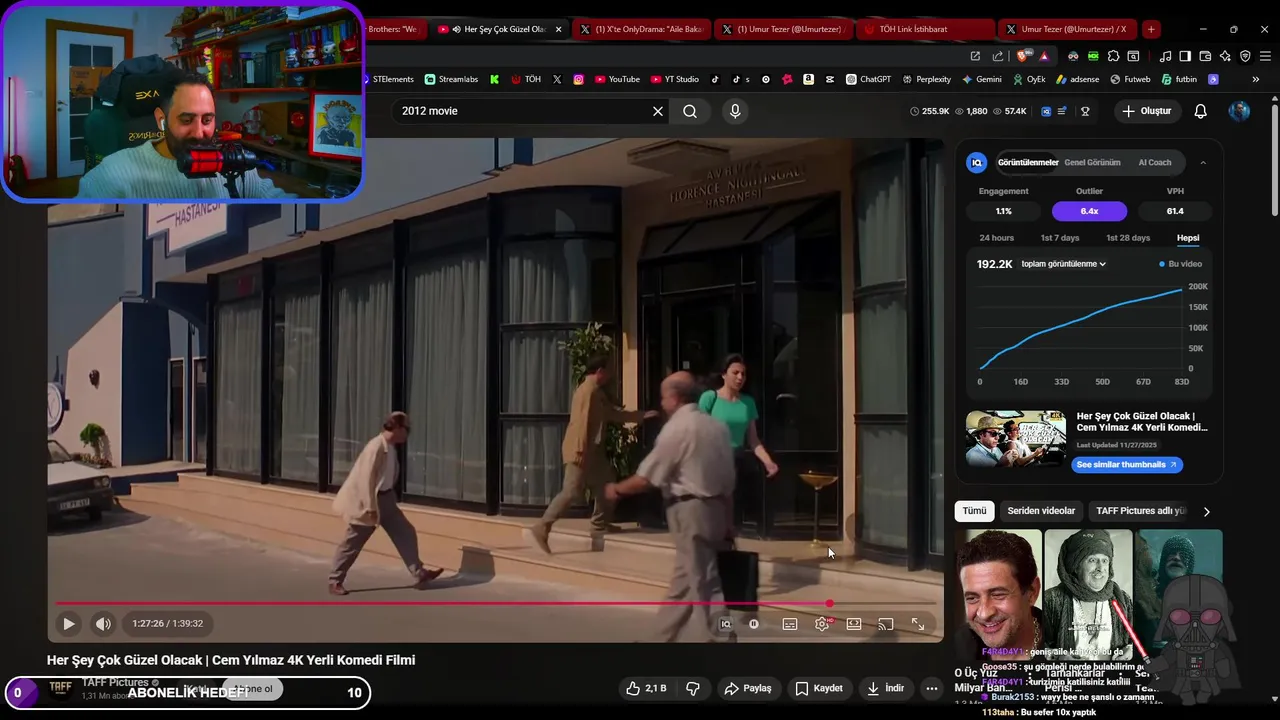Open the account avatar menu
This screenshot has height=720, width=1280.
pyautogui.click(x=1240, y=111)
